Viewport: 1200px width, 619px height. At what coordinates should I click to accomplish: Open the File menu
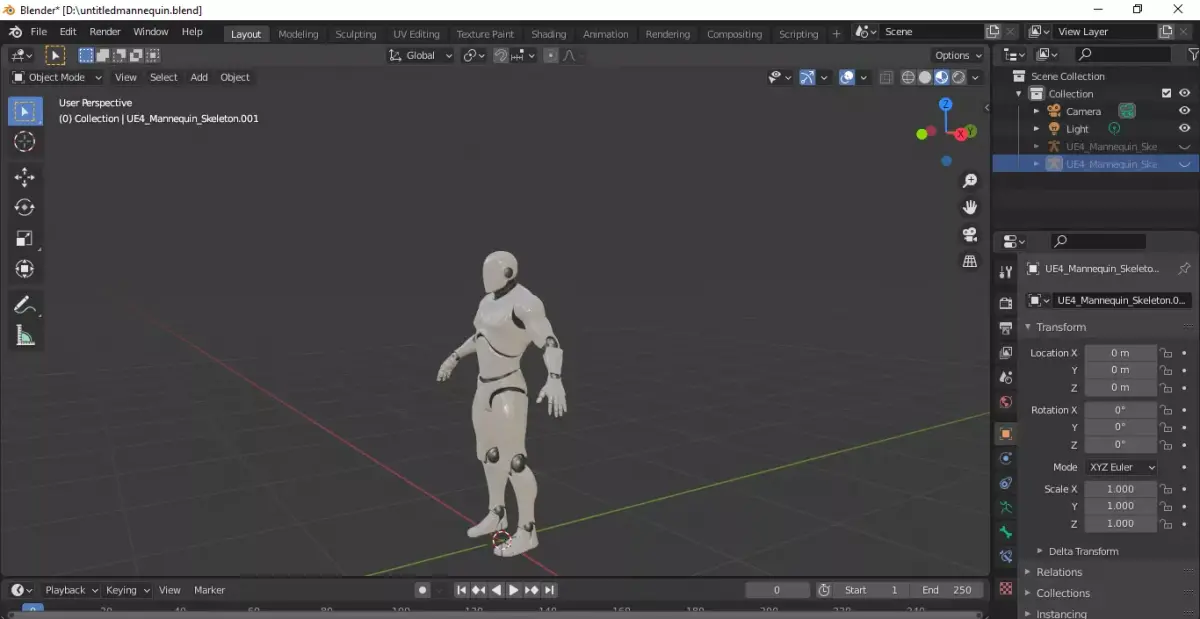pyautogui.click(x=39, y=32)
